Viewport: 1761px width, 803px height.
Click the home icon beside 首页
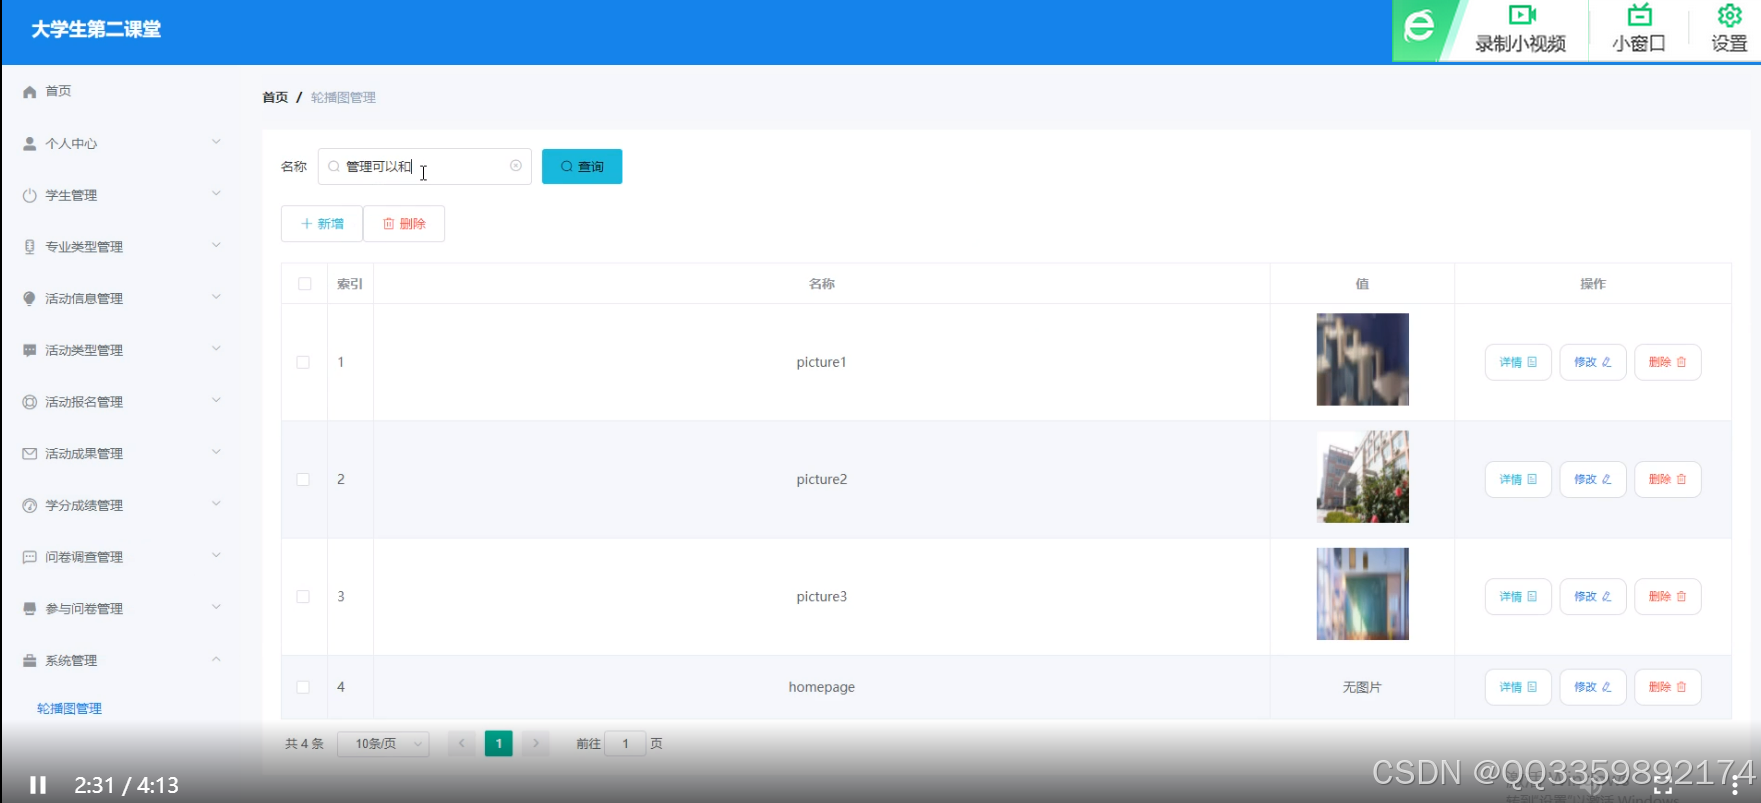[29, 91]
